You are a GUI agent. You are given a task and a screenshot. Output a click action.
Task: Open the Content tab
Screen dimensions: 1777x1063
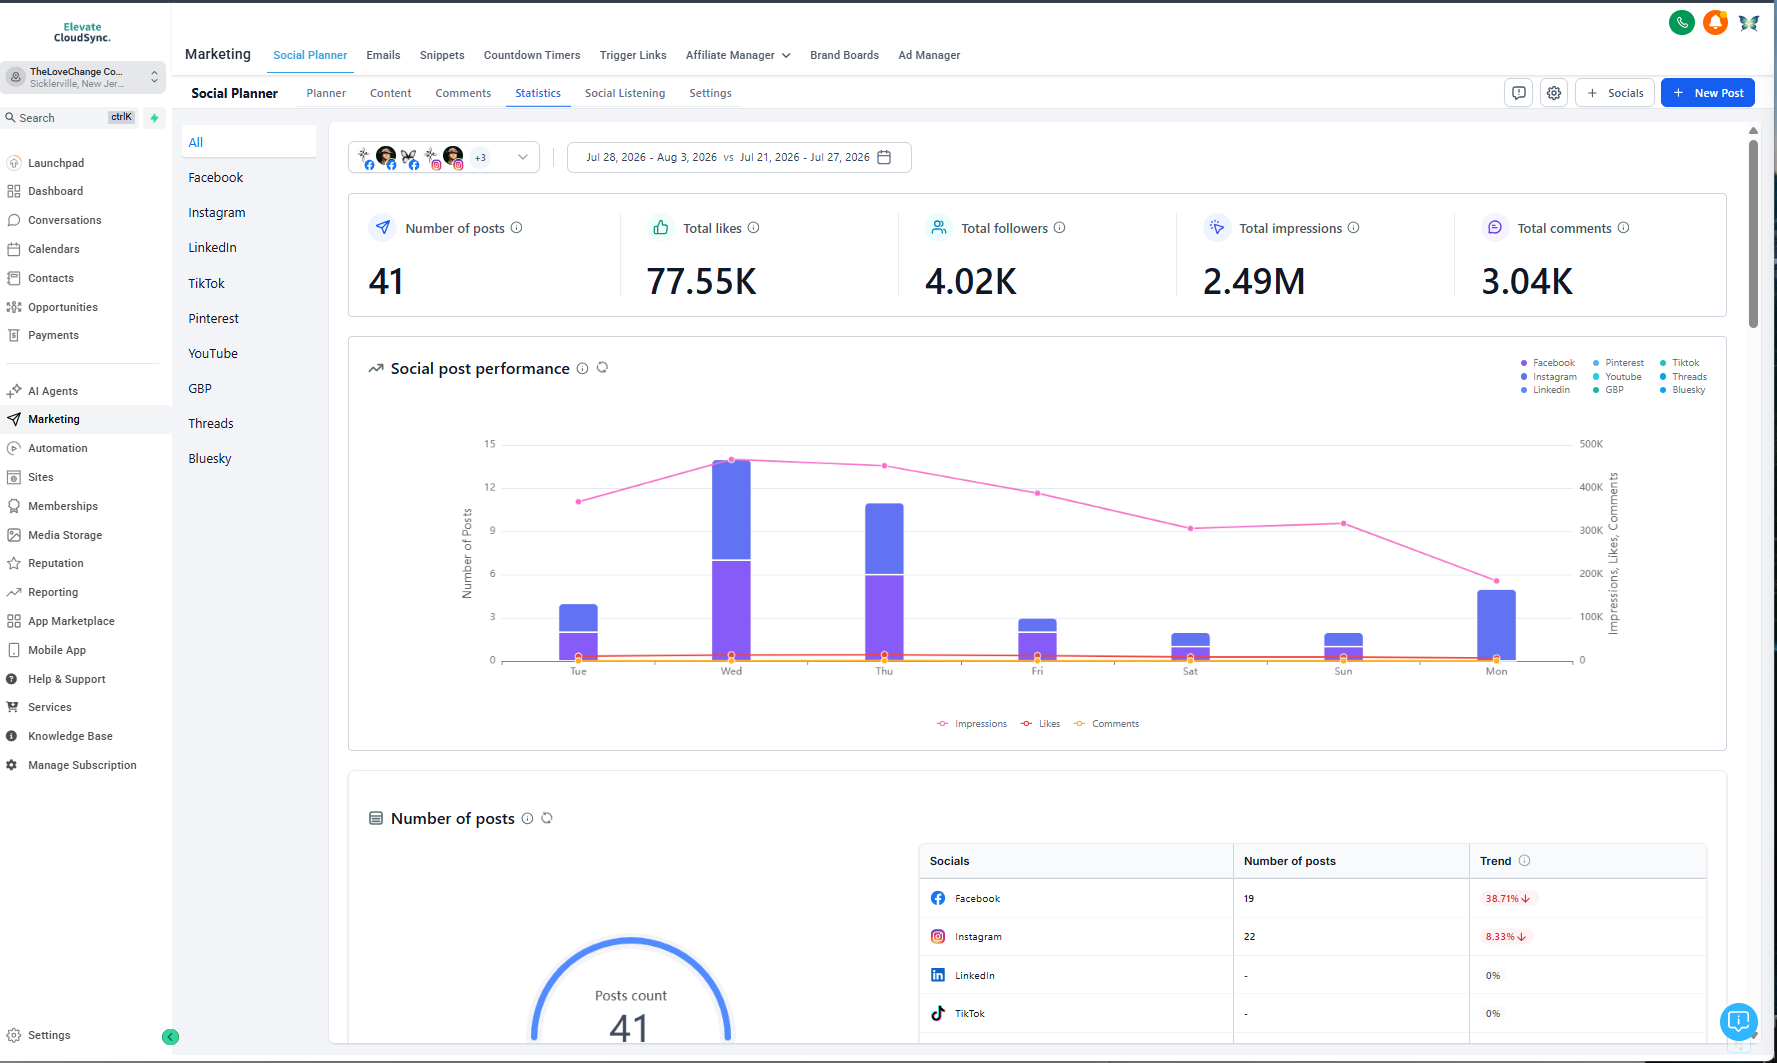click(390, 93)
